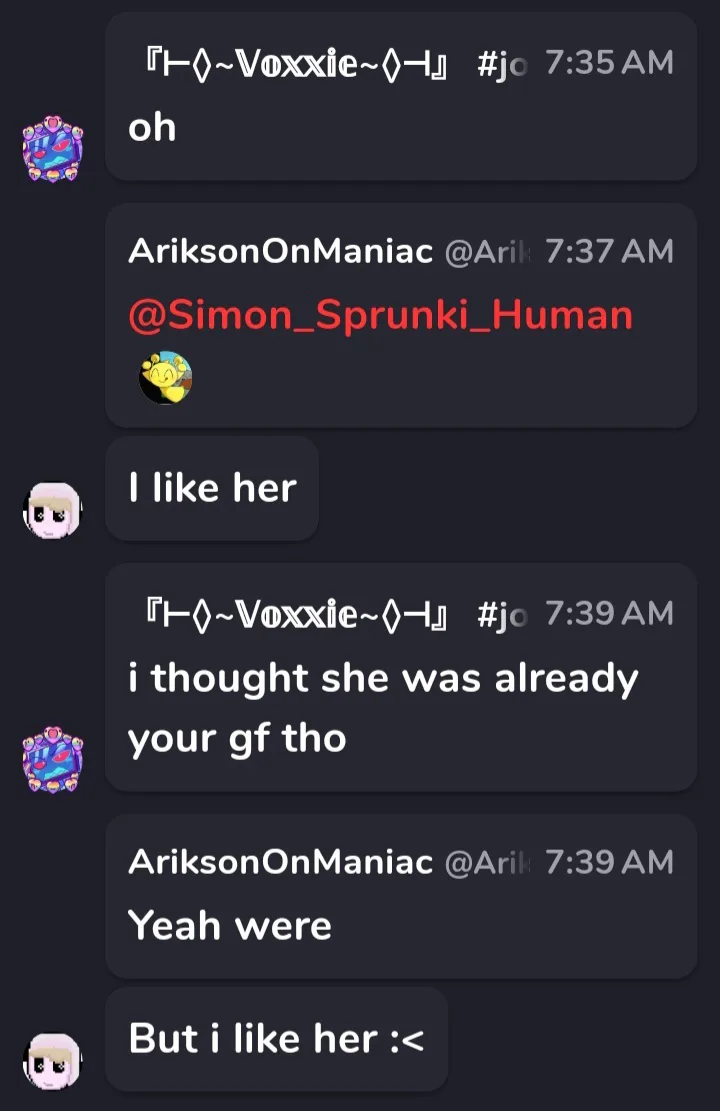Image resolution: width=720 pixels, height=1111 pixels.
Task: Click the yellow Sprunki avatar under the mention
Action: click(x=166, y=378)
